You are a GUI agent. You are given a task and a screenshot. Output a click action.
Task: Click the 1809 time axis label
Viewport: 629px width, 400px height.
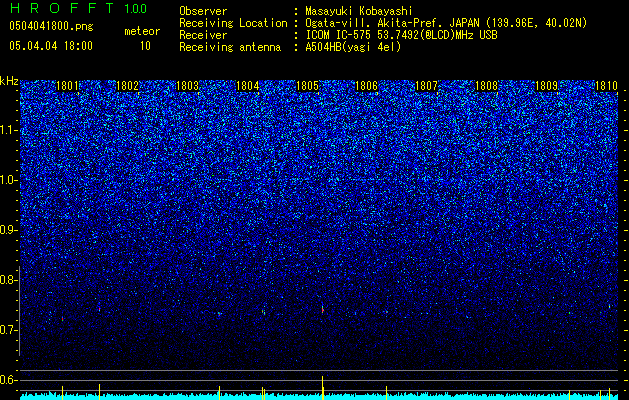547,86
